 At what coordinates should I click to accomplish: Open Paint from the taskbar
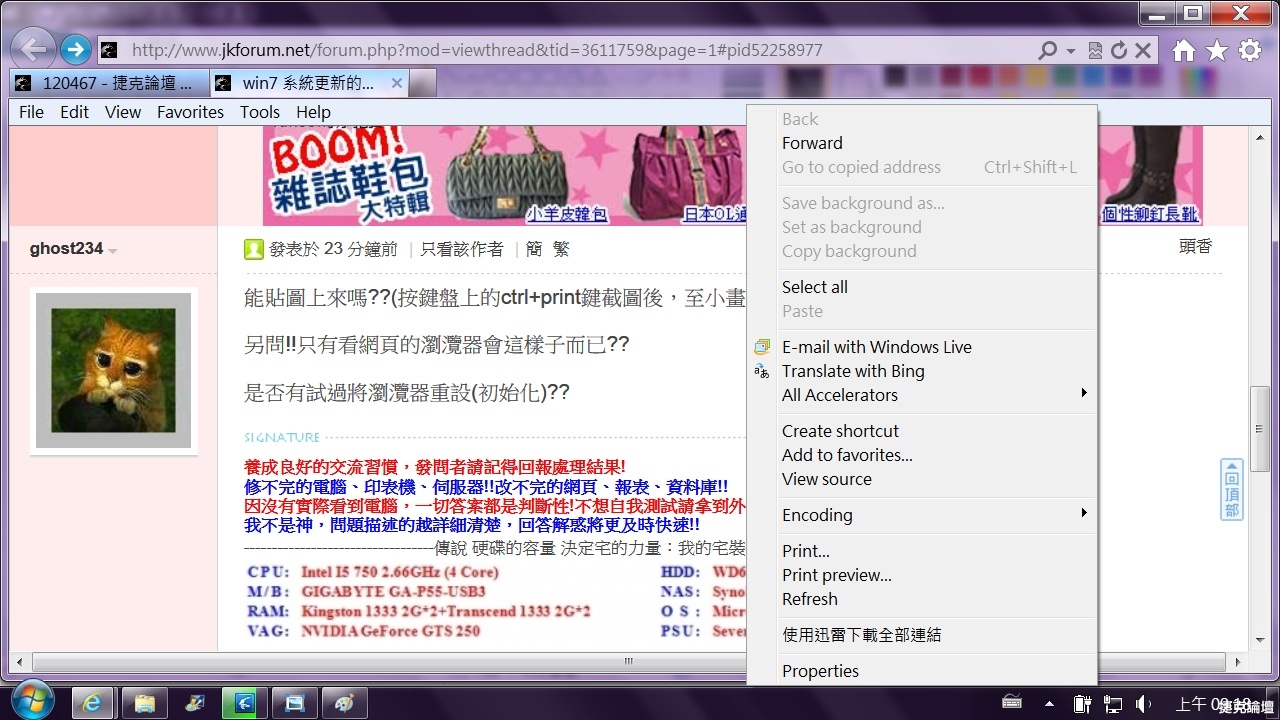tap(345, 703)
